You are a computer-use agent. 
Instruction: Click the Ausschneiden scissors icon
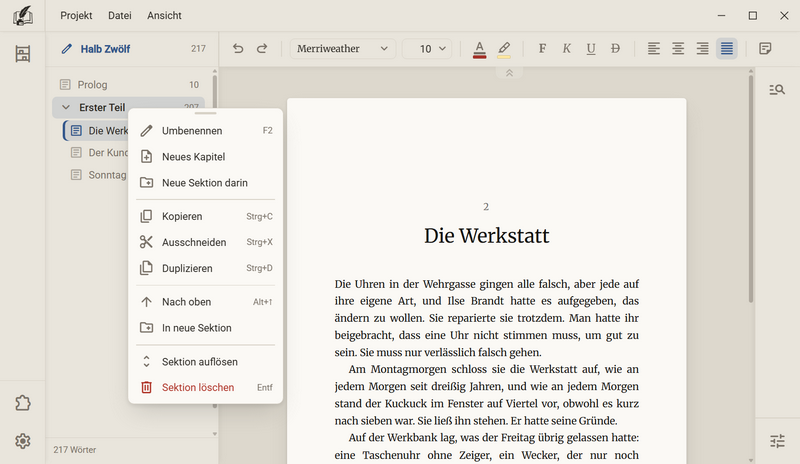point(146,242)
